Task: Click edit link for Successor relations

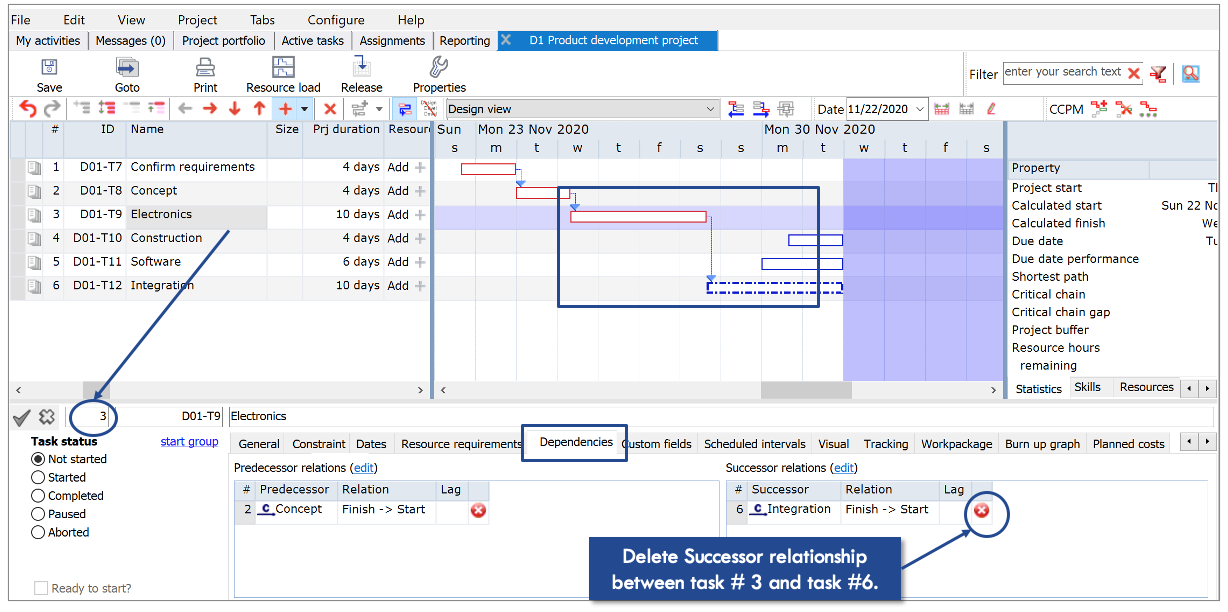Action: pos(846,468)
